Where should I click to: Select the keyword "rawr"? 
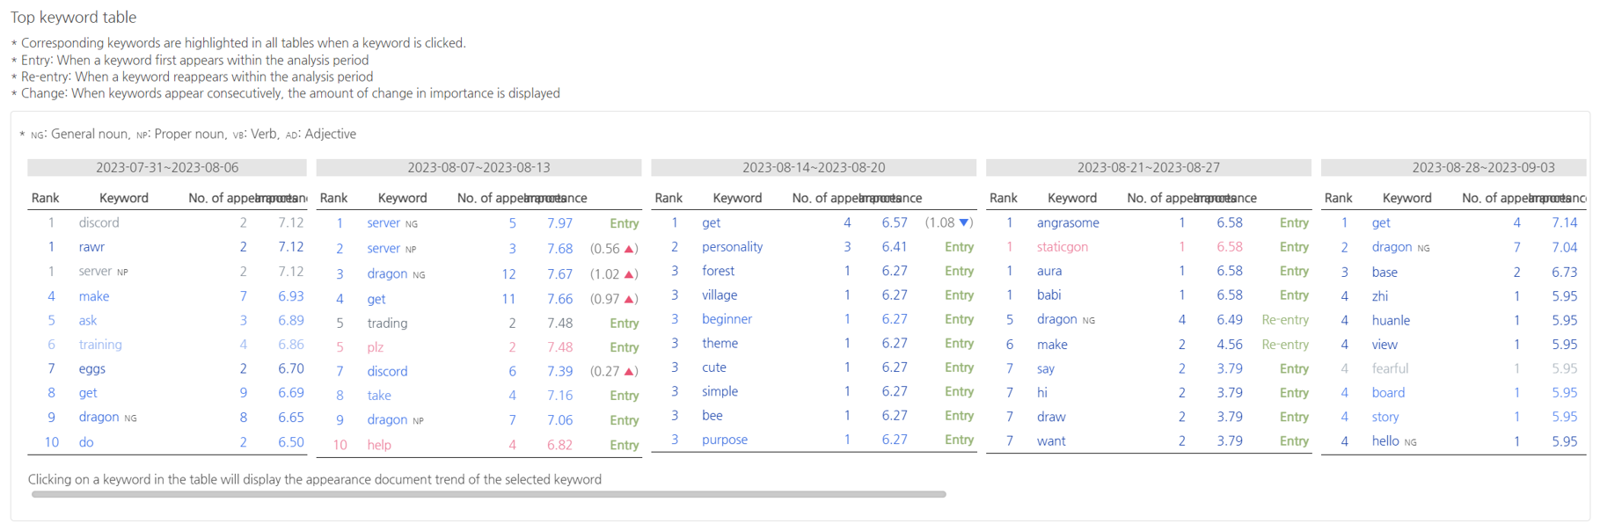(92, 247)
